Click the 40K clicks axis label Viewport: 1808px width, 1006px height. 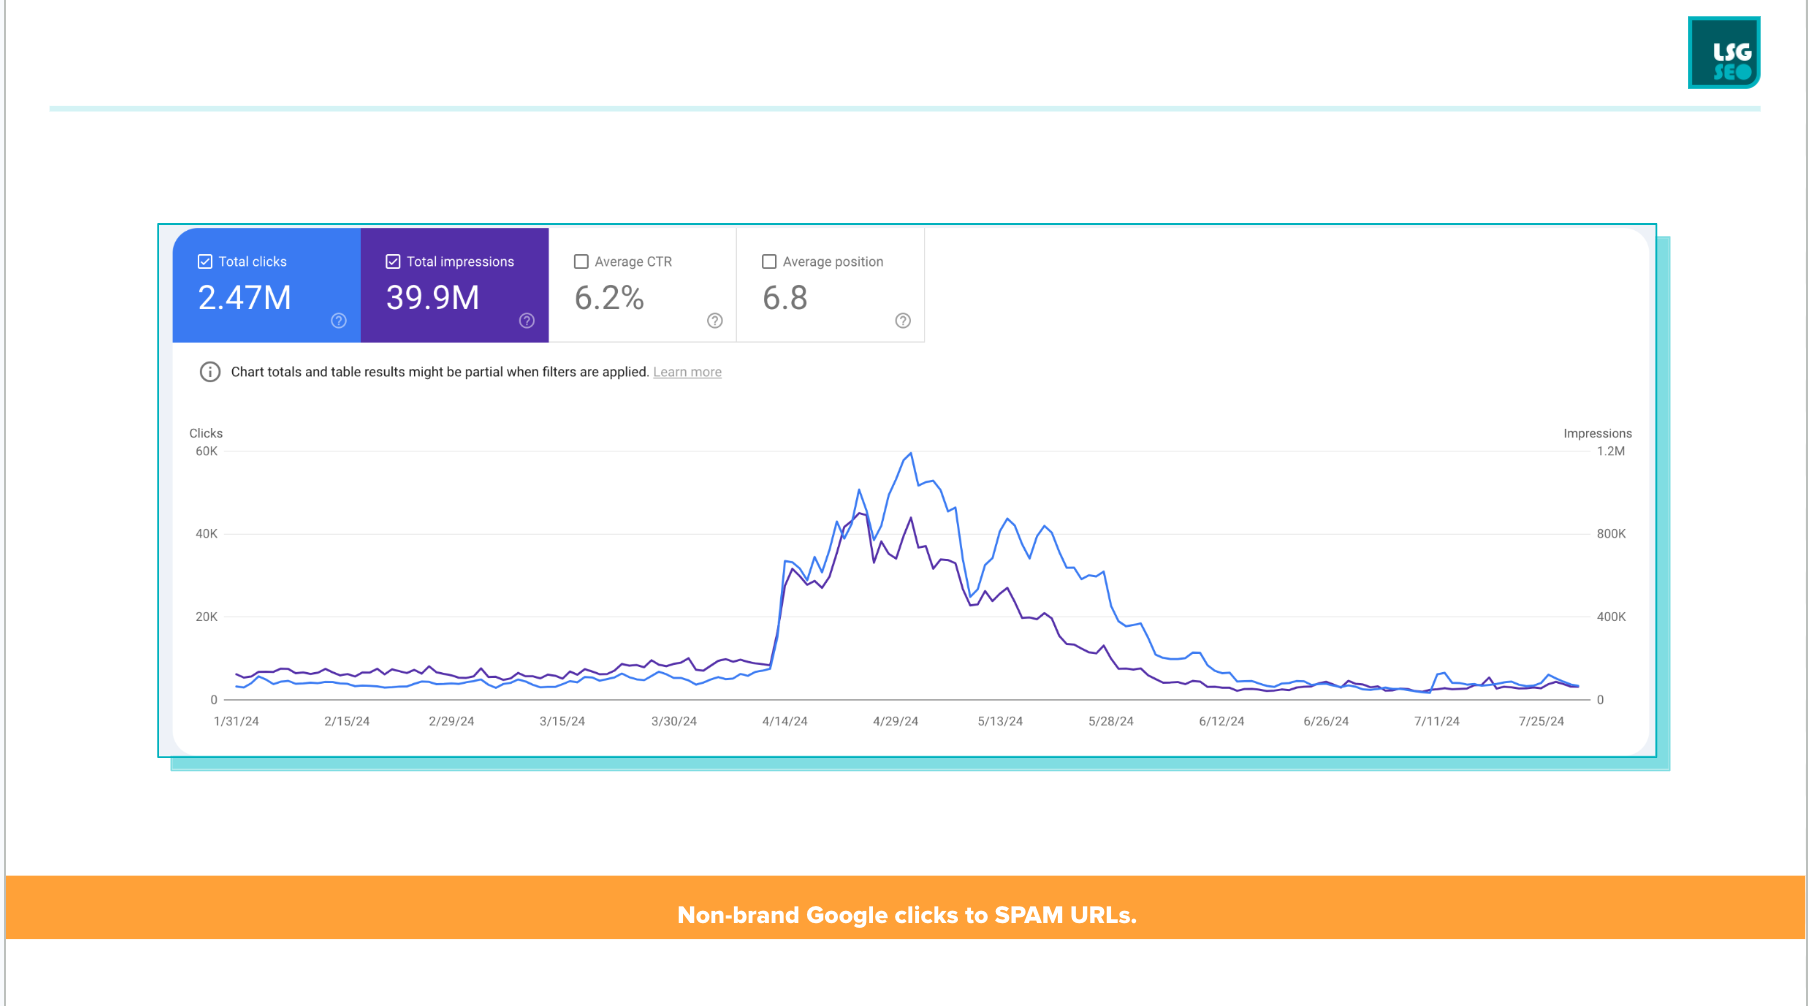pos(206,534)
